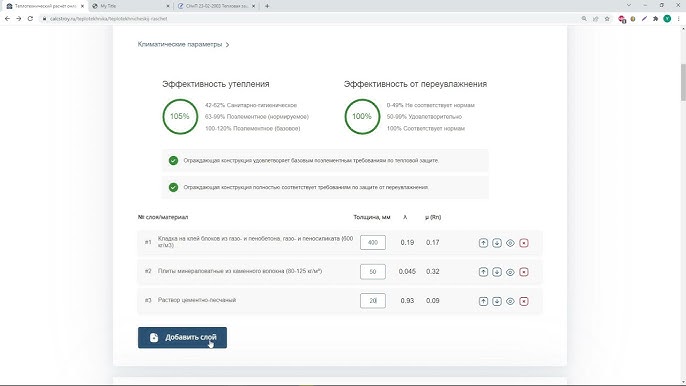Move layer #1 up with arrow icon
686x386 pixels.
483,243
